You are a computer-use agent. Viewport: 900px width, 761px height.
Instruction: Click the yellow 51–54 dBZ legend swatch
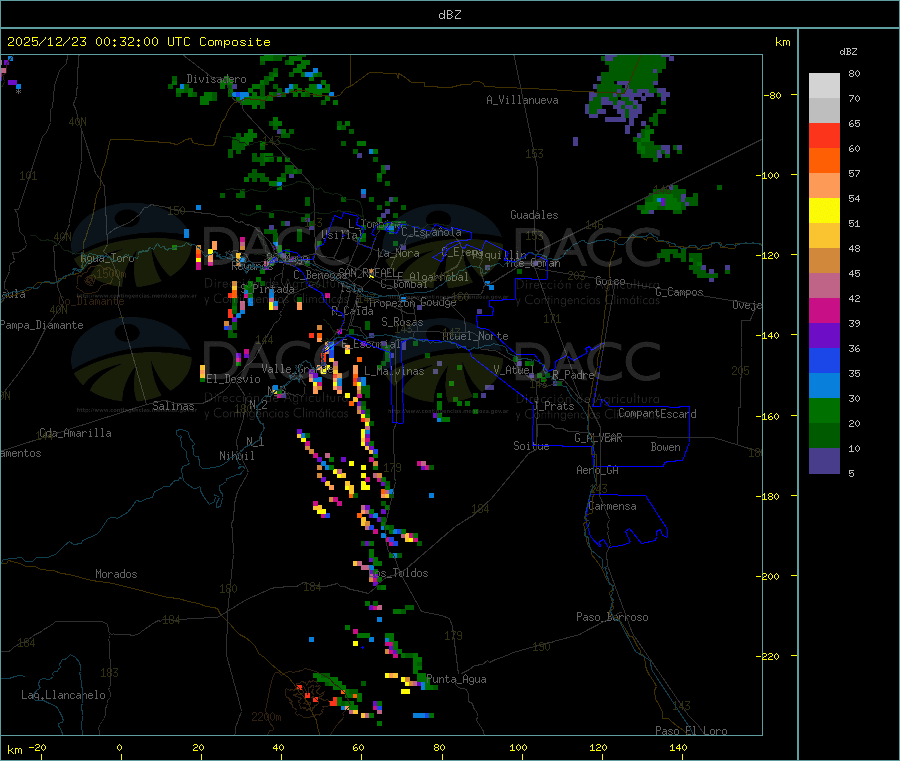pyautogui.click(x=824, y=211)
